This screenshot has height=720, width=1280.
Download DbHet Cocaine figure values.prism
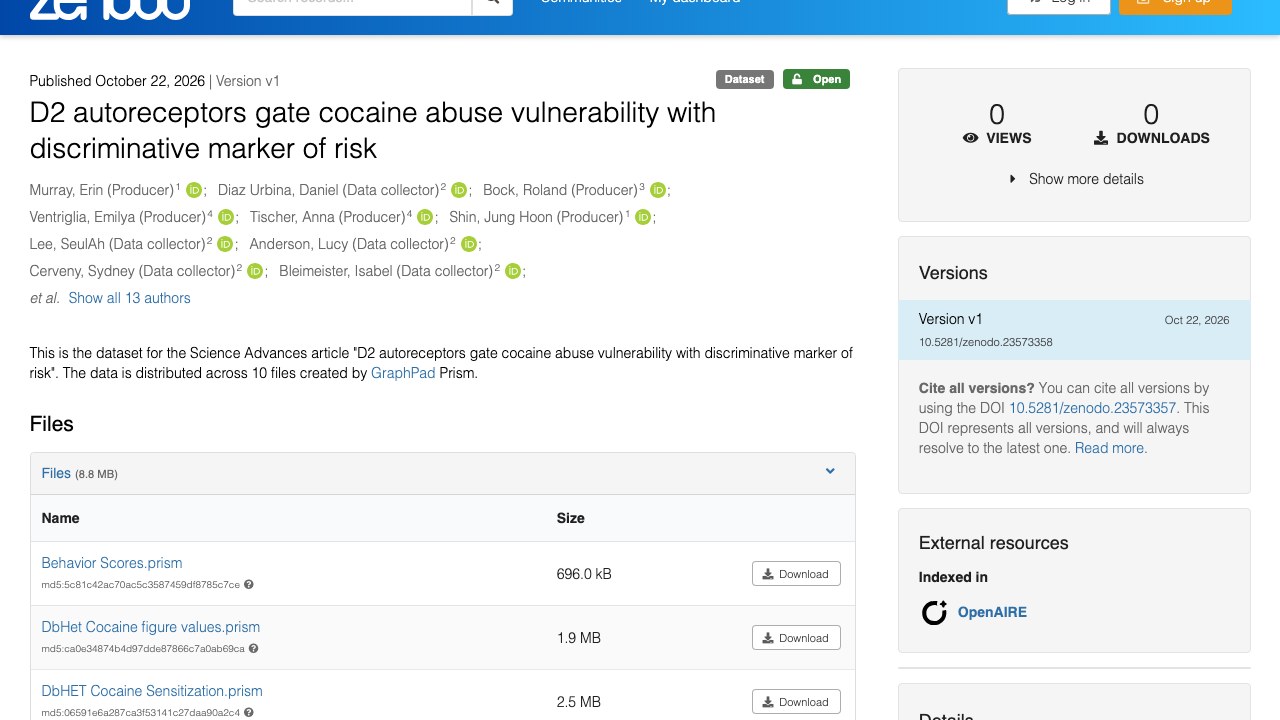pyautogui.click(x=796, y=638)
